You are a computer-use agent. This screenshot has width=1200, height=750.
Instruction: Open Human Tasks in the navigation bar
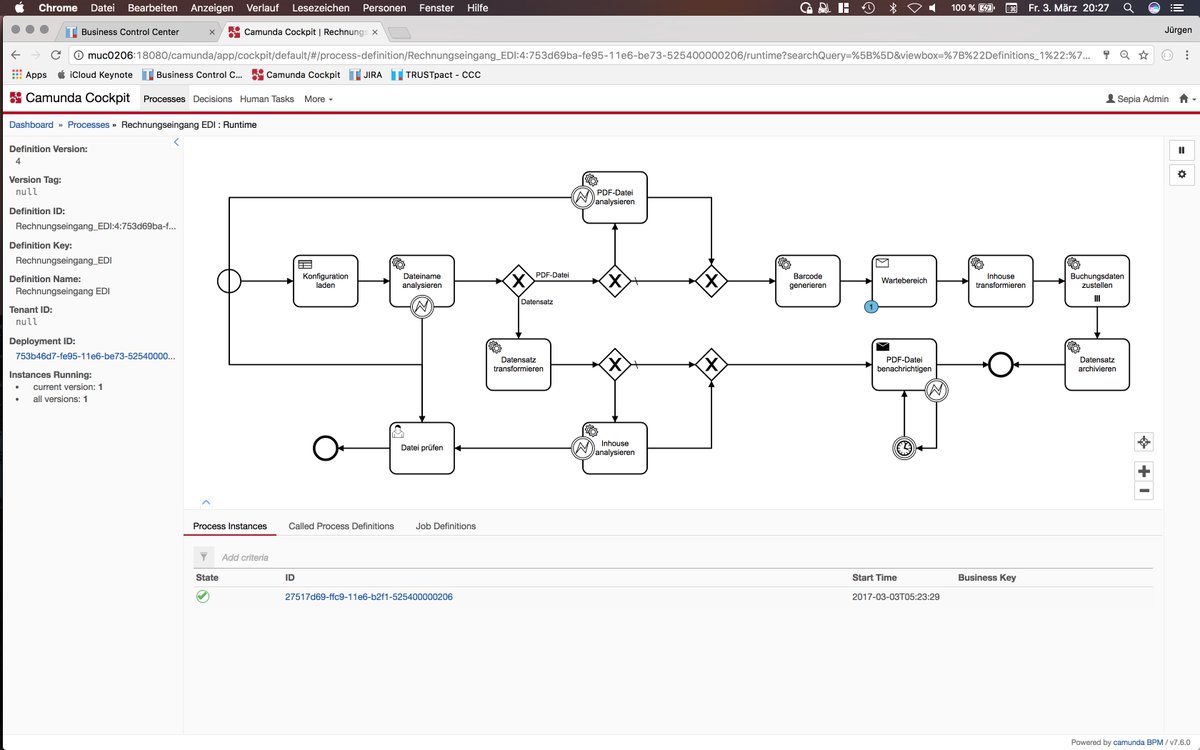pos(267,99)
